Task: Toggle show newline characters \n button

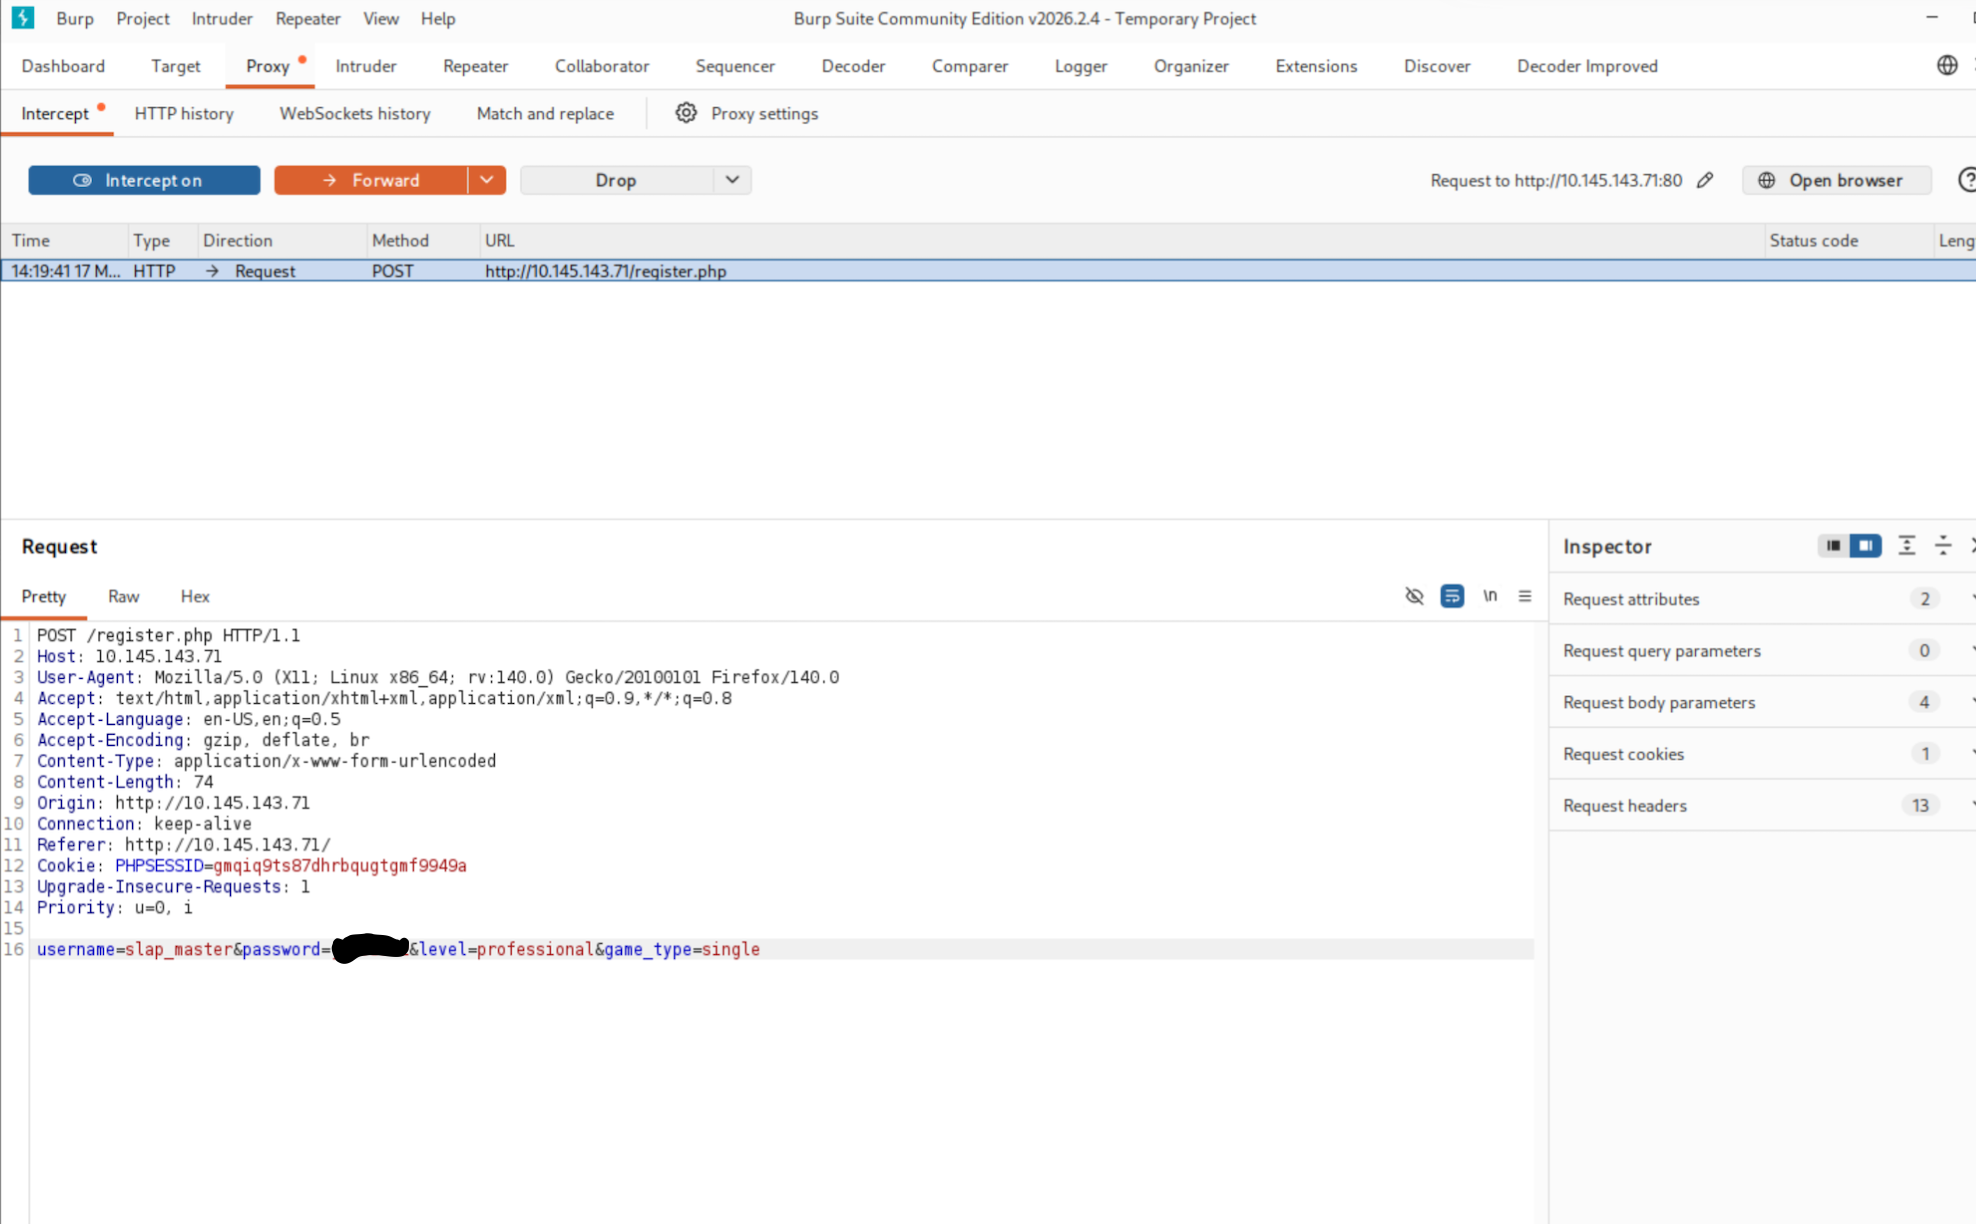Action: click(1490, 596)
